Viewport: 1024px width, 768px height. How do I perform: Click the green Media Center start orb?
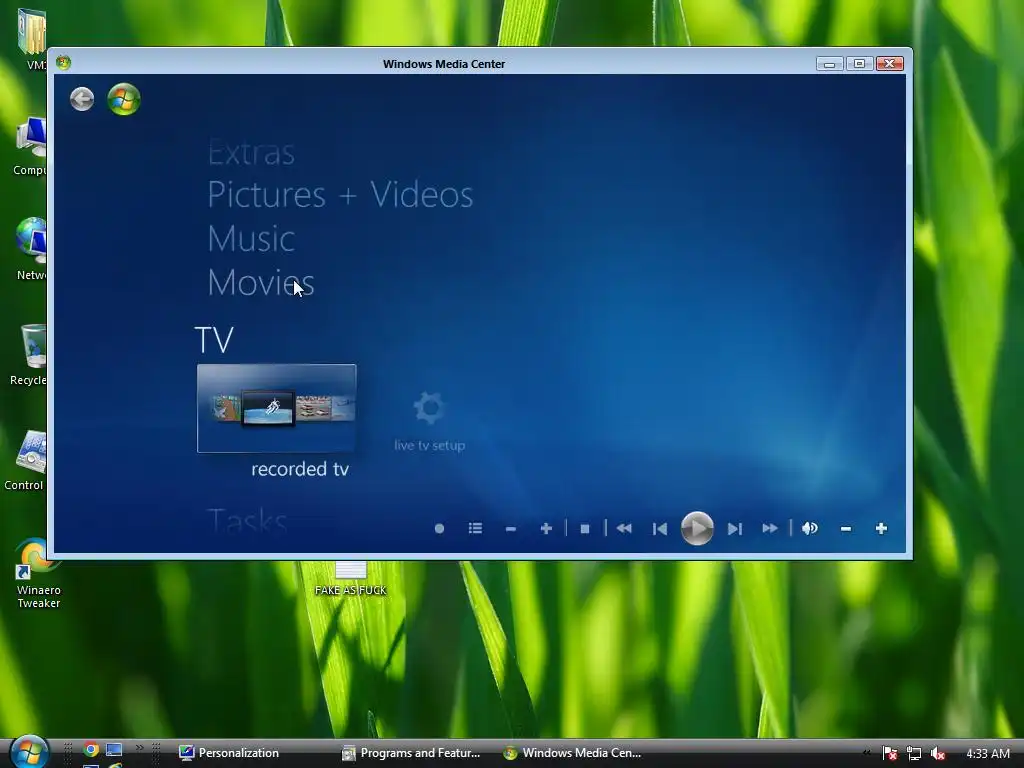123,99
